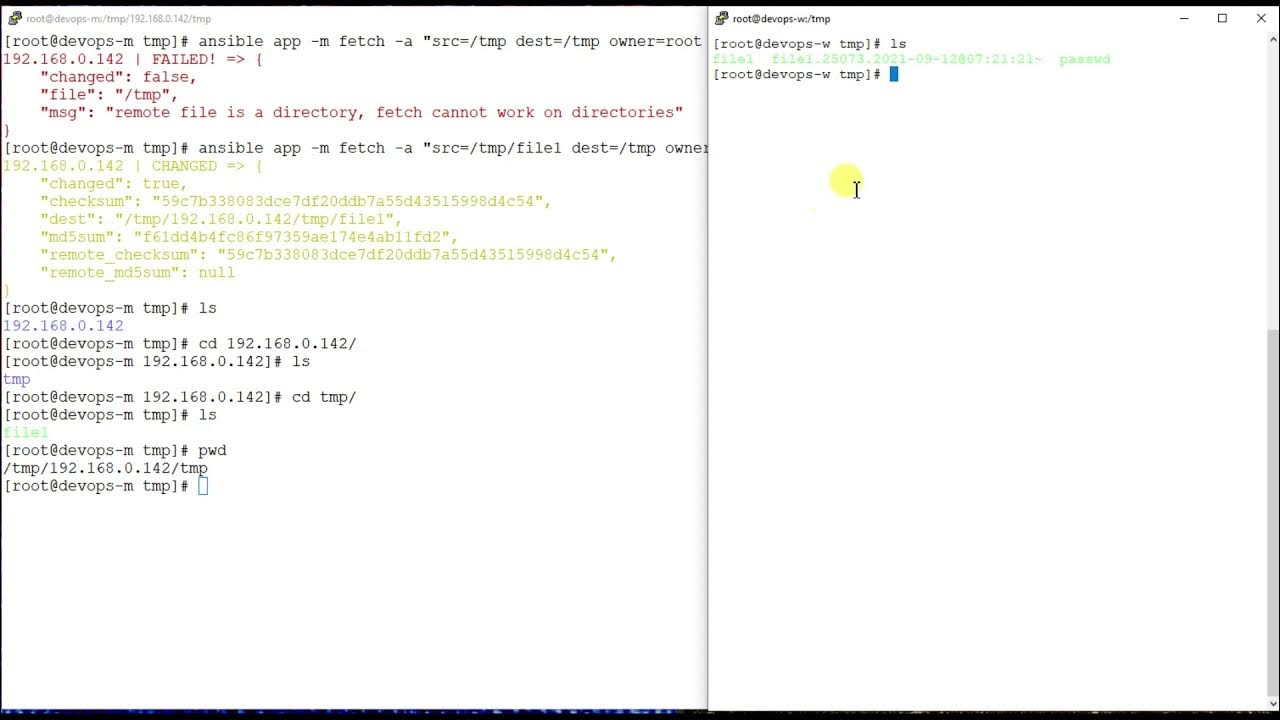Close the devops-w terminal window

tap(1261, 18)
